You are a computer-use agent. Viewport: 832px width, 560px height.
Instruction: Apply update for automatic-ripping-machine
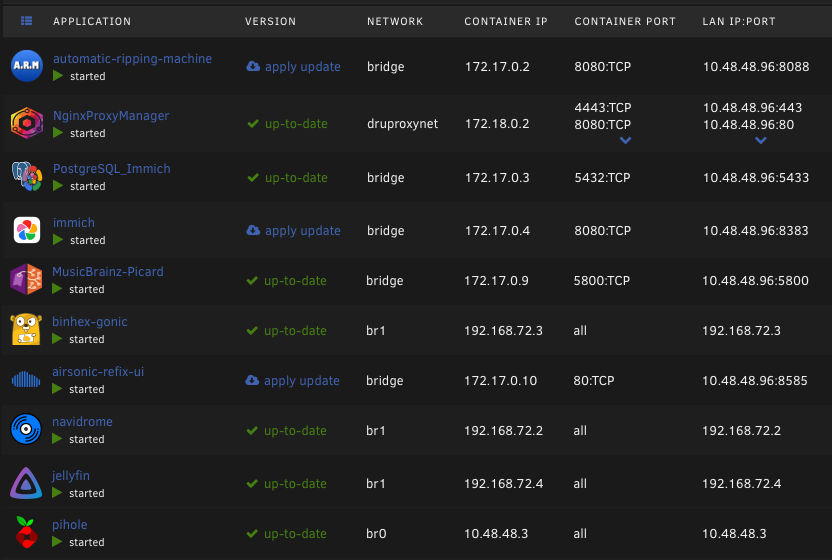coord(302,67)
